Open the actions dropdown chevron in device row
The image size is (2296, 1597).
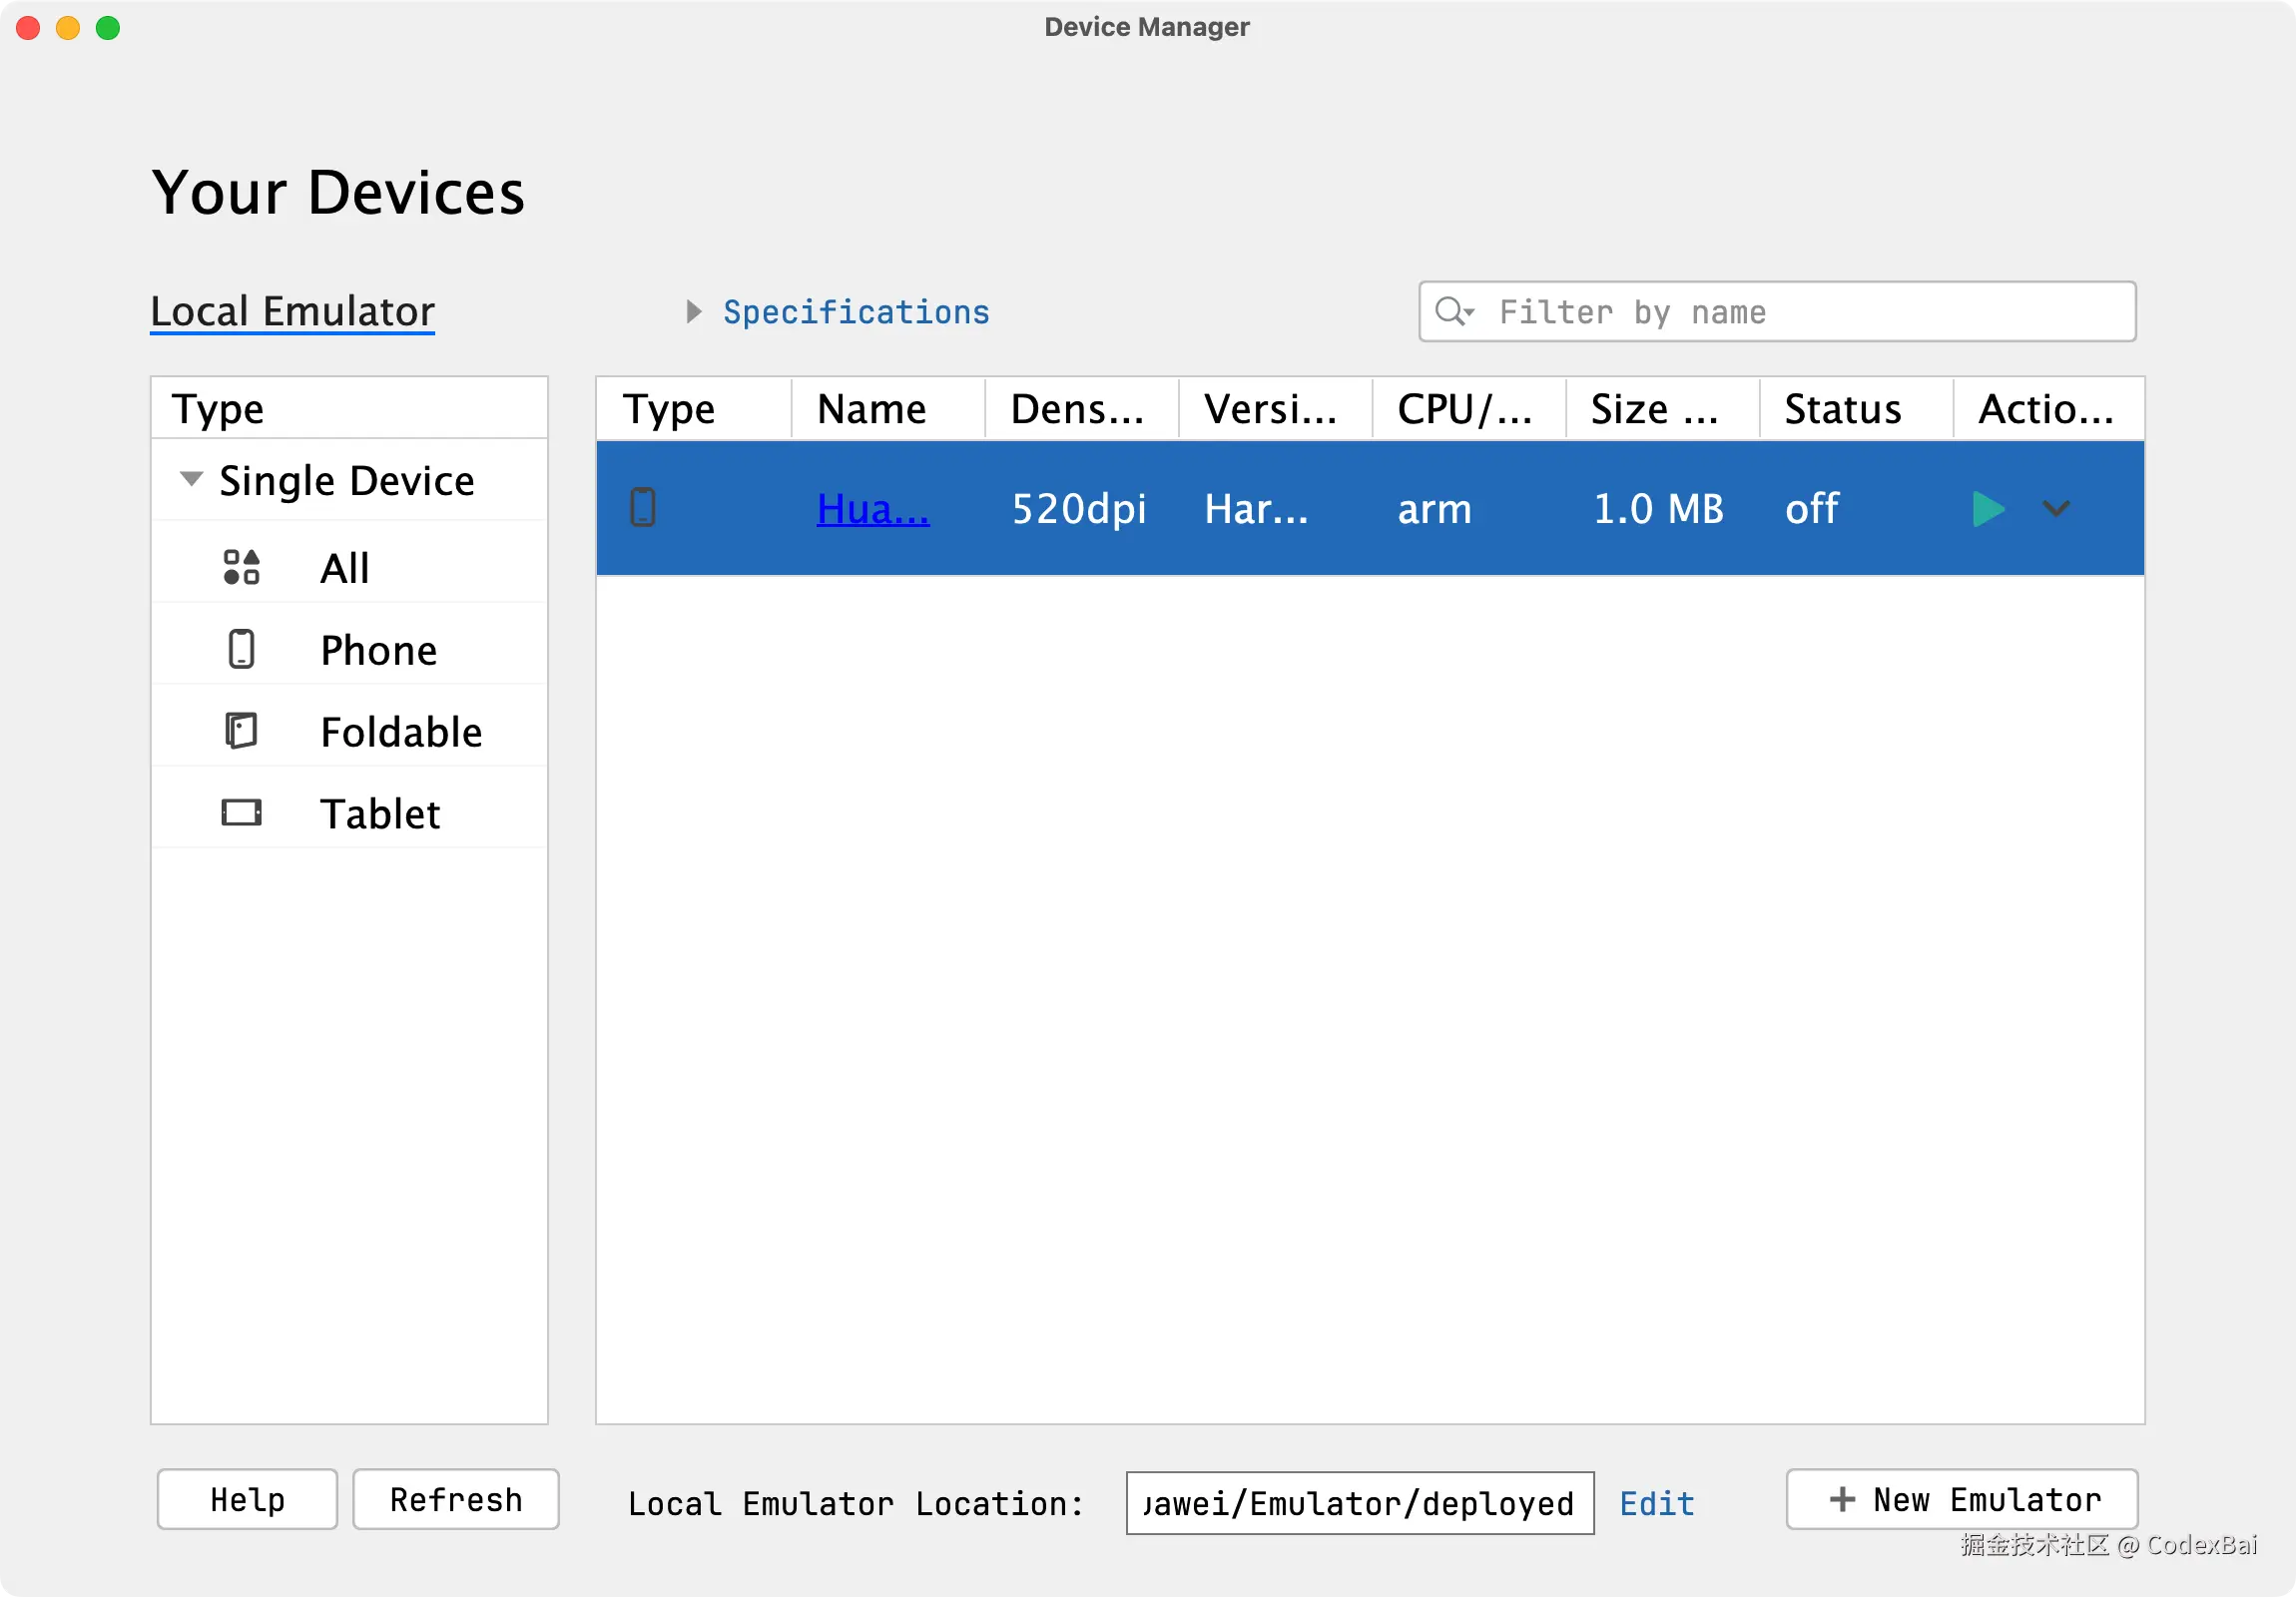coord(2055,509)
